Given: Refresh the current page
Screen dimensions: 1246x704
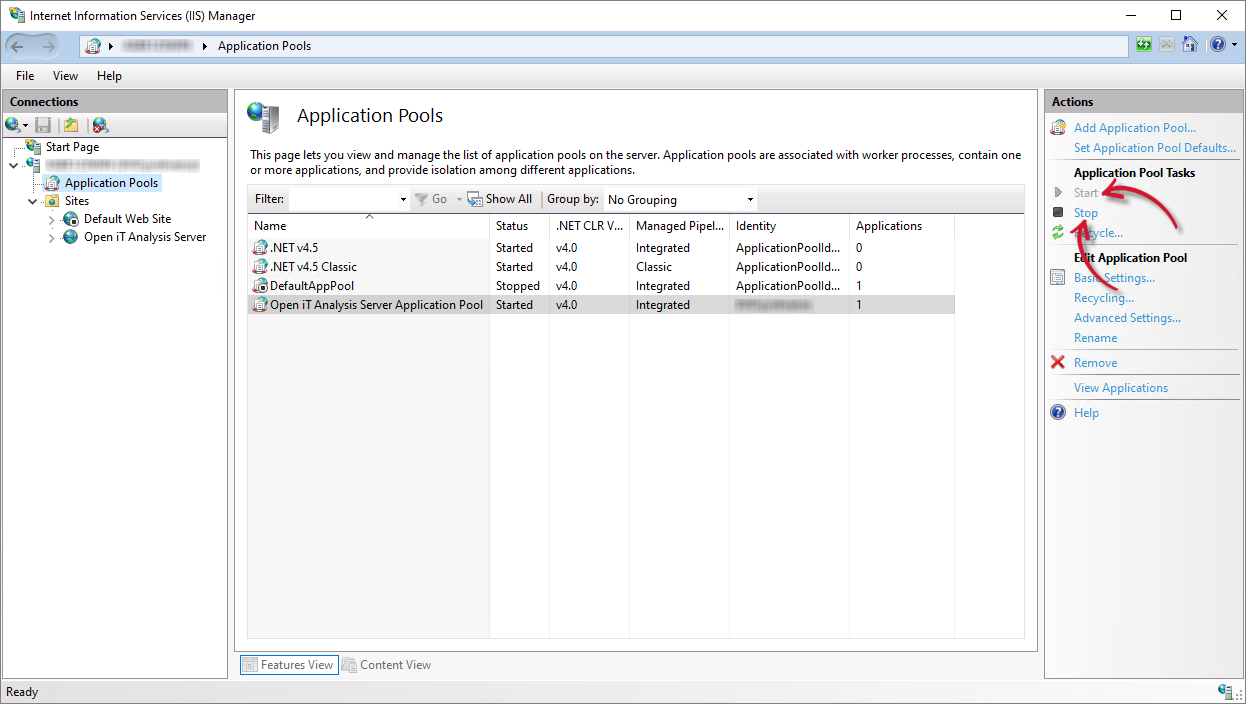Looking at the screenshot, I should click(1143, 44).
